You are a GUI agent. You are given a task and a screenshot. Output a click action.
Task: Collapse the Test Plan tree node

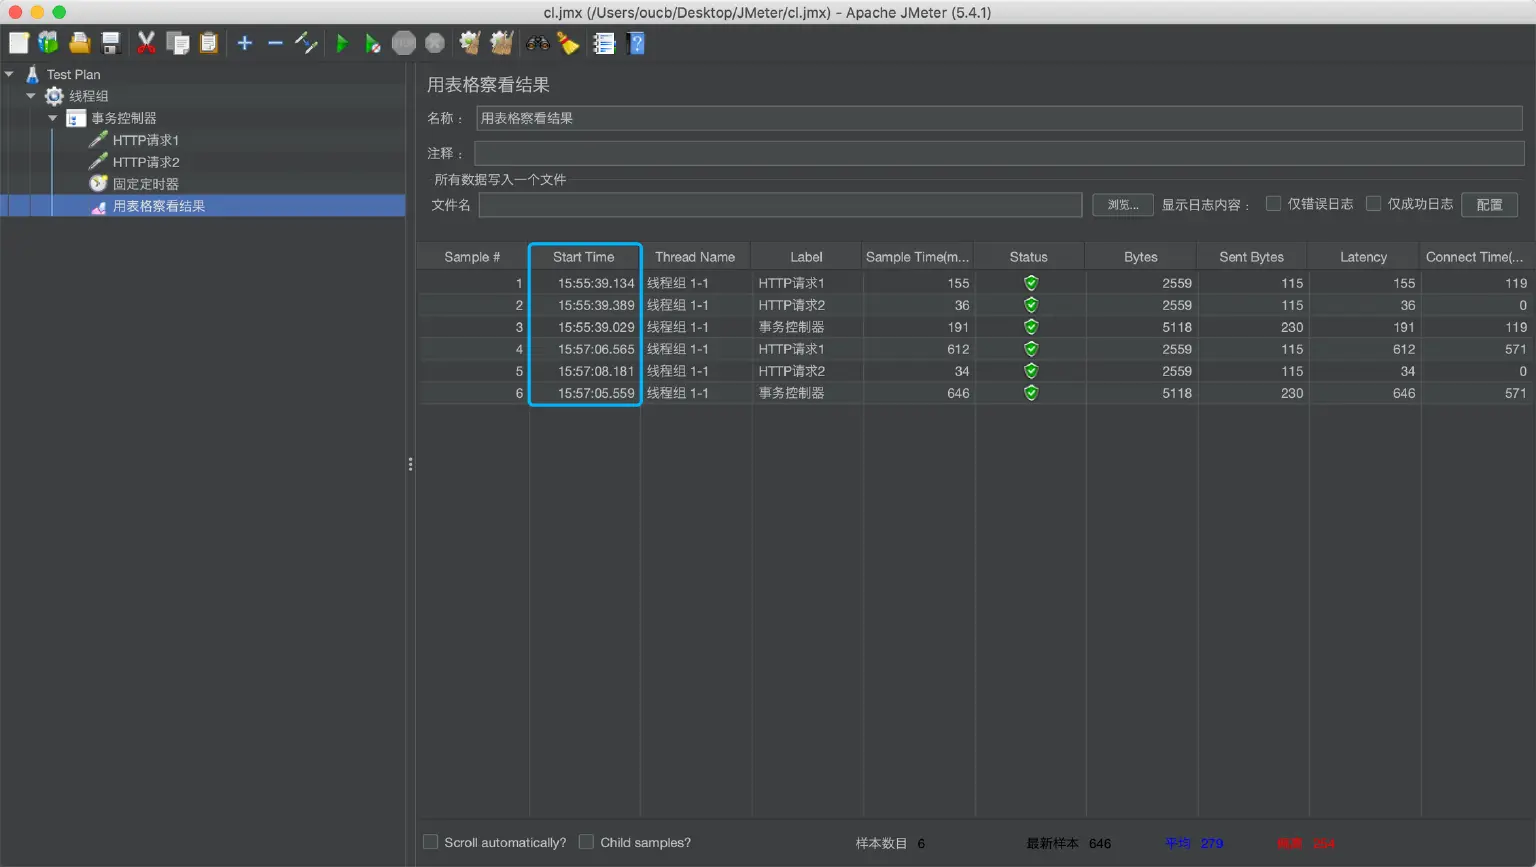(9, 74)
